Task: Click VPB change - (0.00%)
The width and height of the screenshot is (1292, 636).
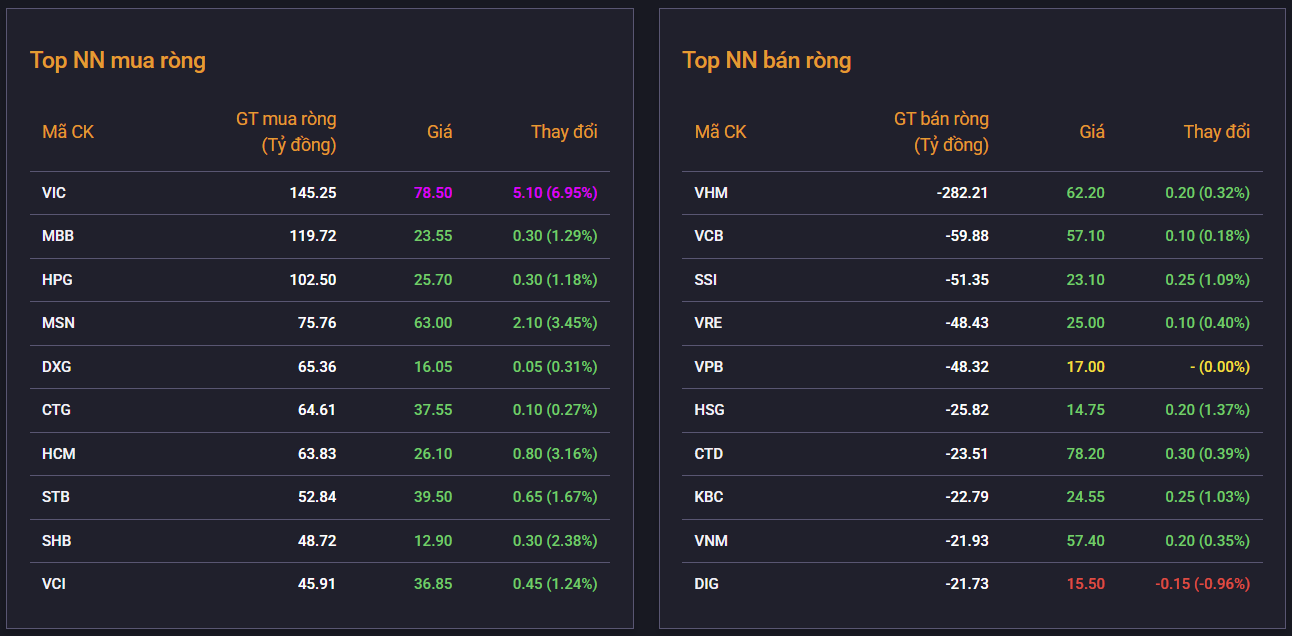Action: 1219,367
